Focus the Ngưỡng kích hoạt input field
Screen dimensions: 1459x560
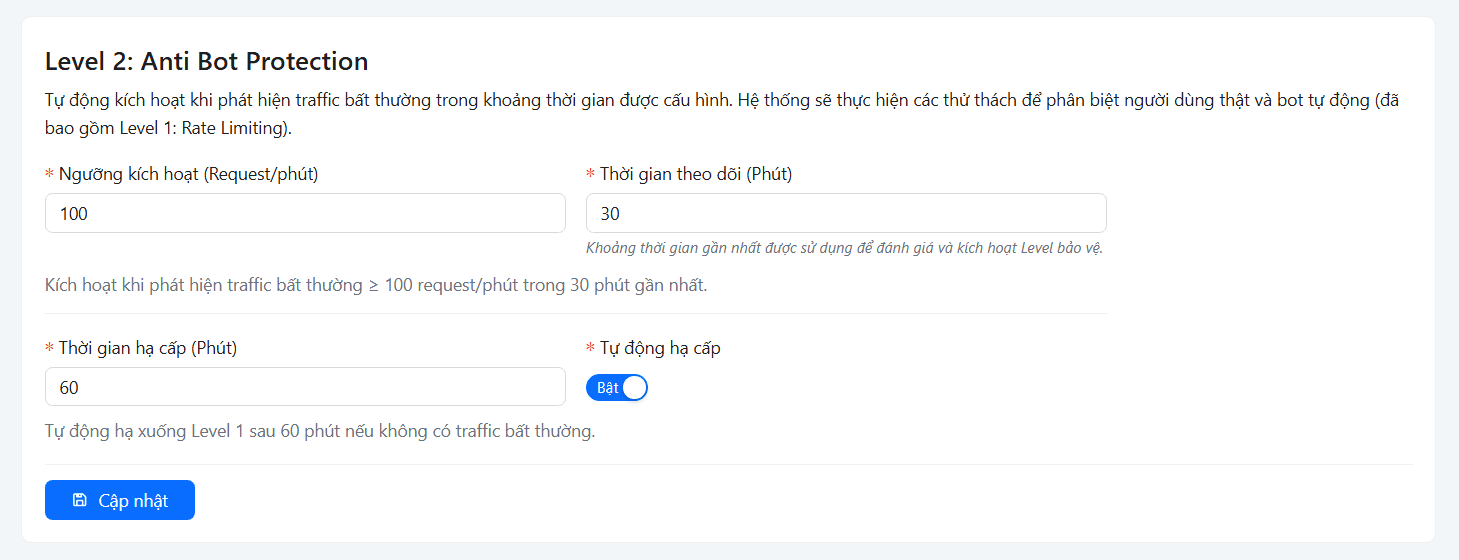click(305, 213)
